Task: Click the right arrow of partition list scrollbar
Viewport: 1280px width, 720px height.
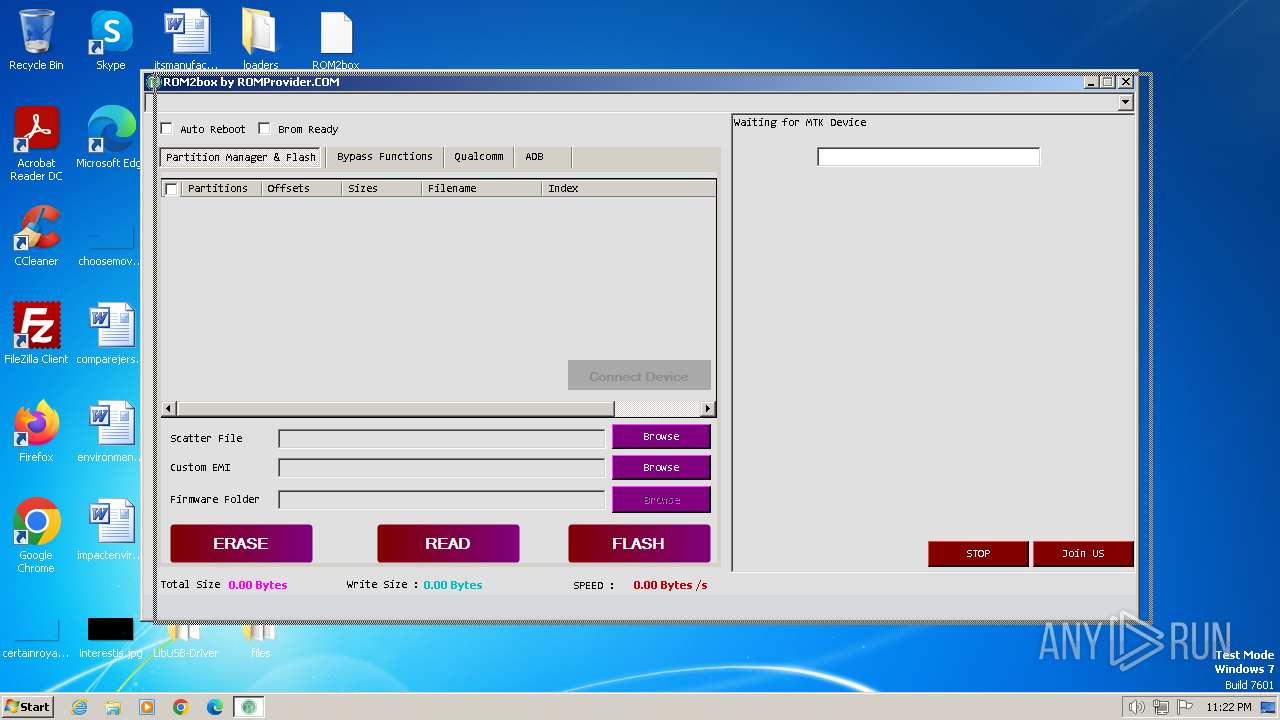Action: click(x=708, y=408)
